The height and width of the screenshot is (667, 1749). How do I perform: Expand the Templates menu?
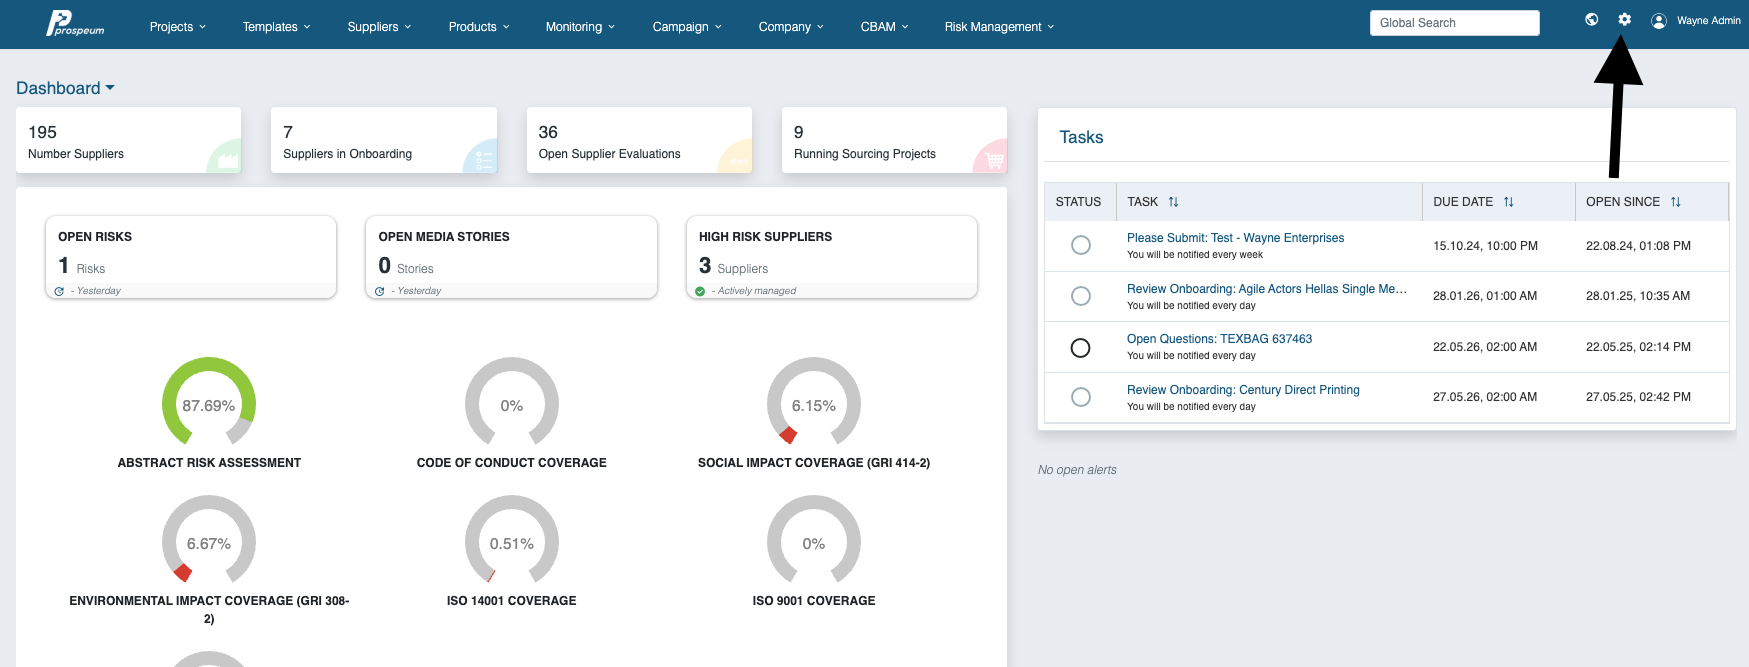pos(277,27)
